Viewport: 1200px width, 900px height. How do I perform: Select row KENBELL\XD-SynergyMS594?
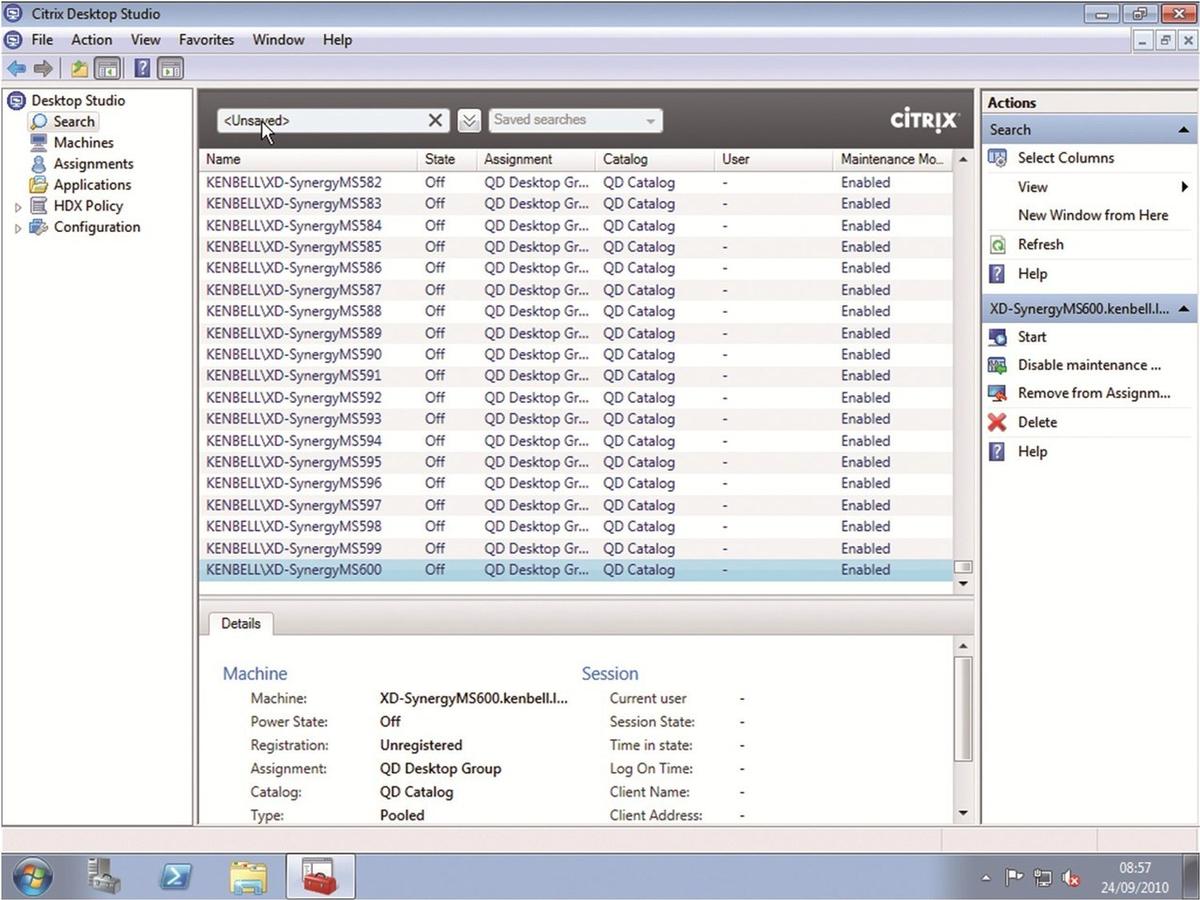[x=577, y=441]
